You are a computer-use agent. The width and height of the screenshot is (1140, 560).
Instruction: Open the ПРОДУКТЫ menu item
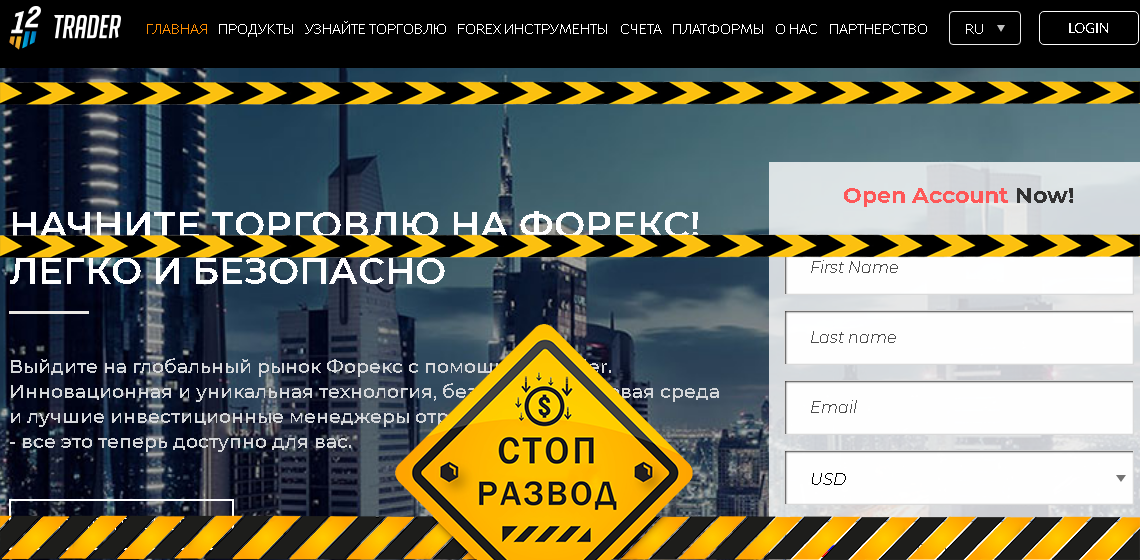coord(256,29)
